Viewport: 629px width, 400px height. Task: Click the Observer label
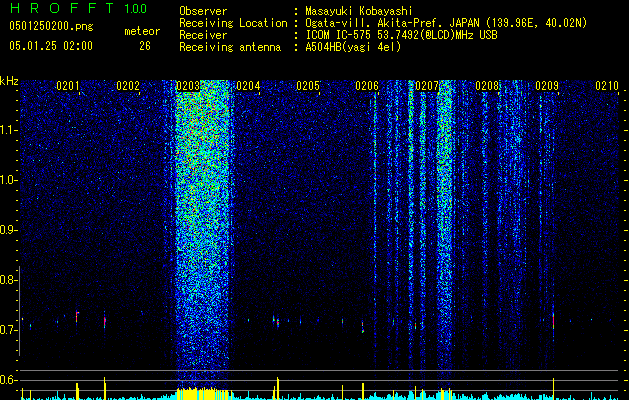click(x=203, y=11)
